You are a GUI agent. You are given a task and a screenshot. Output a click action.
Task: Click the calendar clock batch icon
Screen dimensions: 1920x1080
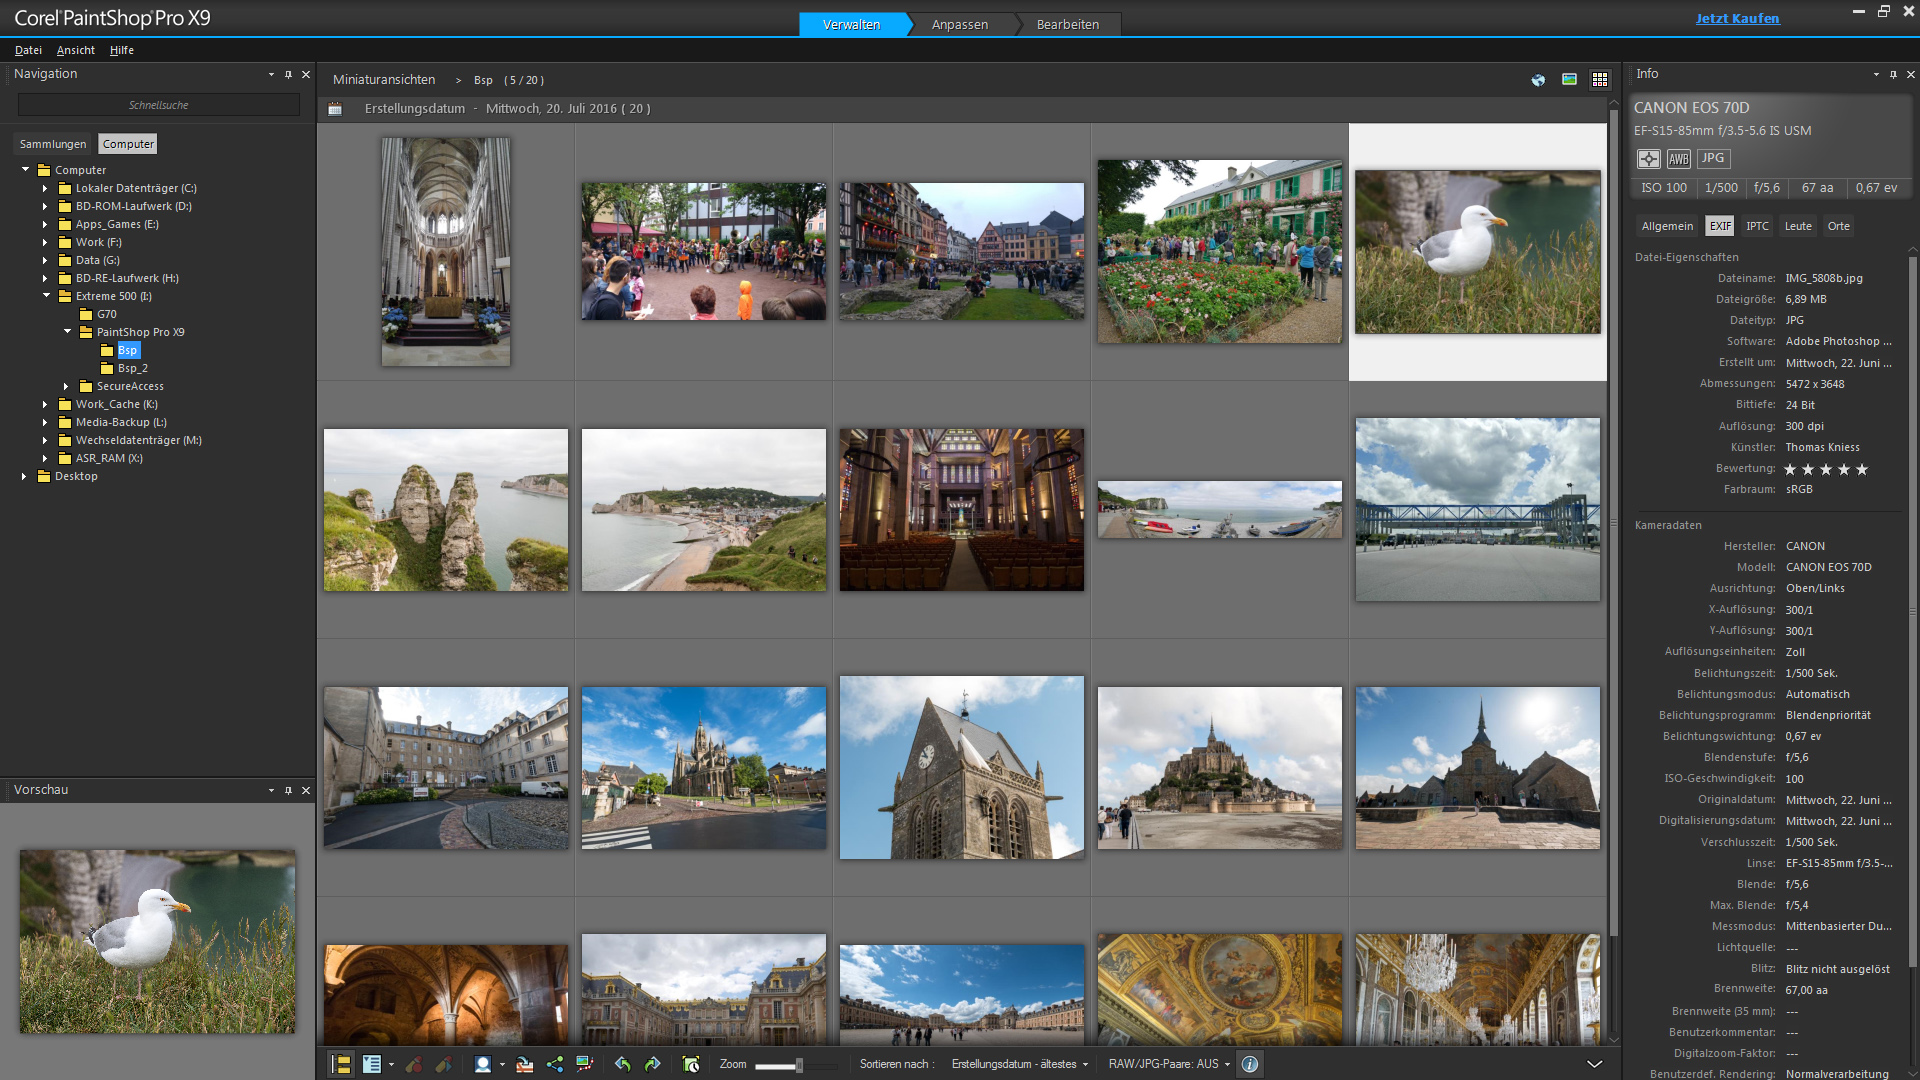coord(690,1064)
